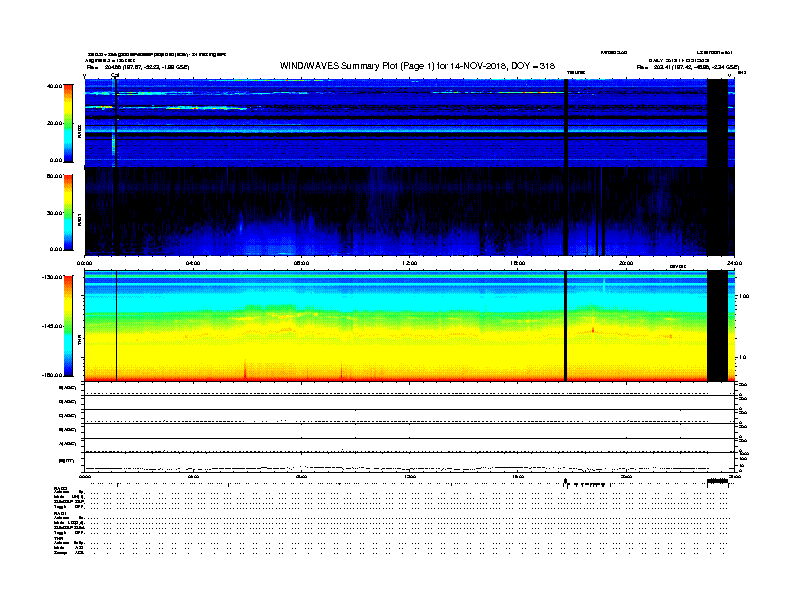The image size is (792, 612).
Task: Click the RAD2 spectrogram panel
Action: tap(410, 123)
